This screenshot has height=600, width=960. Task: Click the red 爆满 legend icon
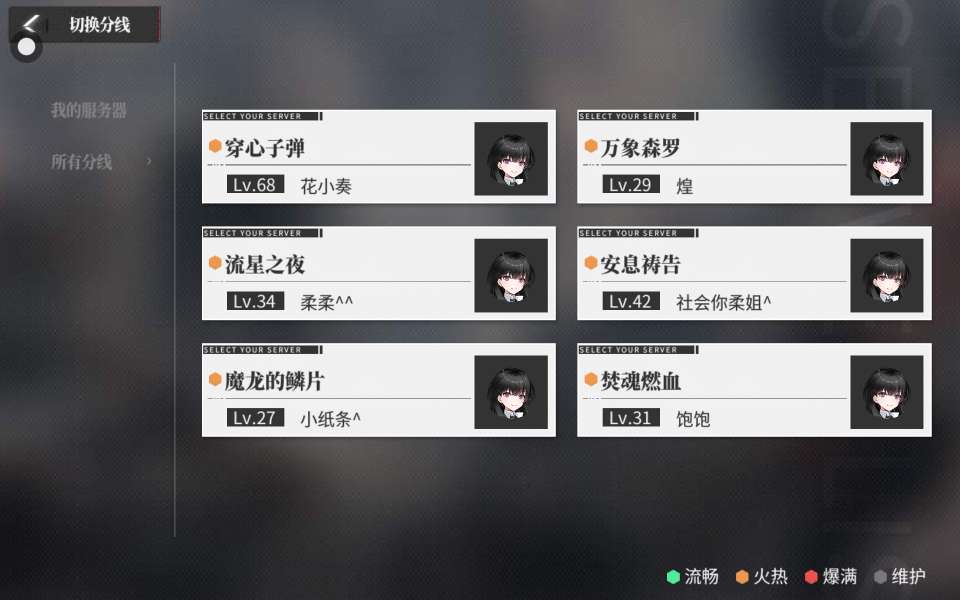[811, 577]
